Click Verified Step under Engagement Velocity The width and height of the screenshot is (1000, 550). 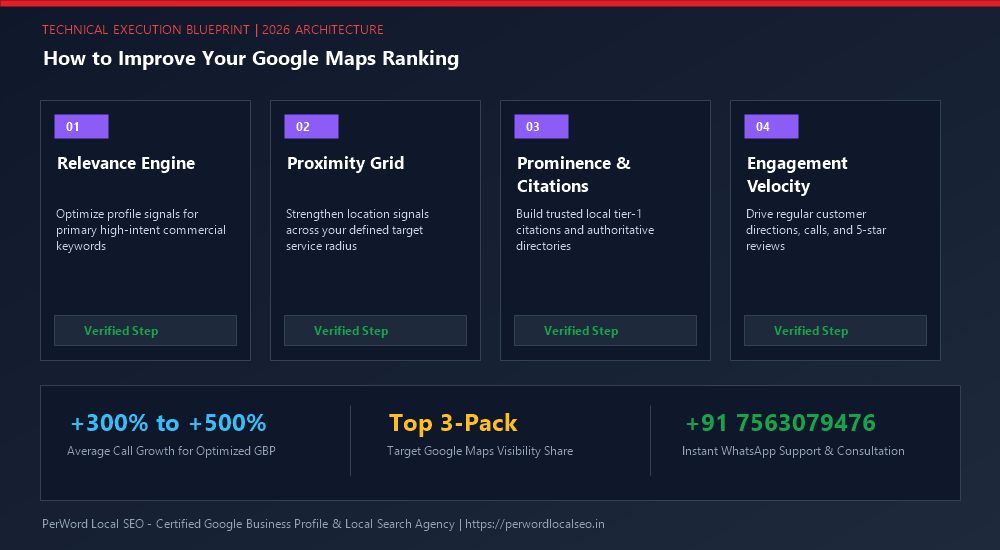click(835, 331)
